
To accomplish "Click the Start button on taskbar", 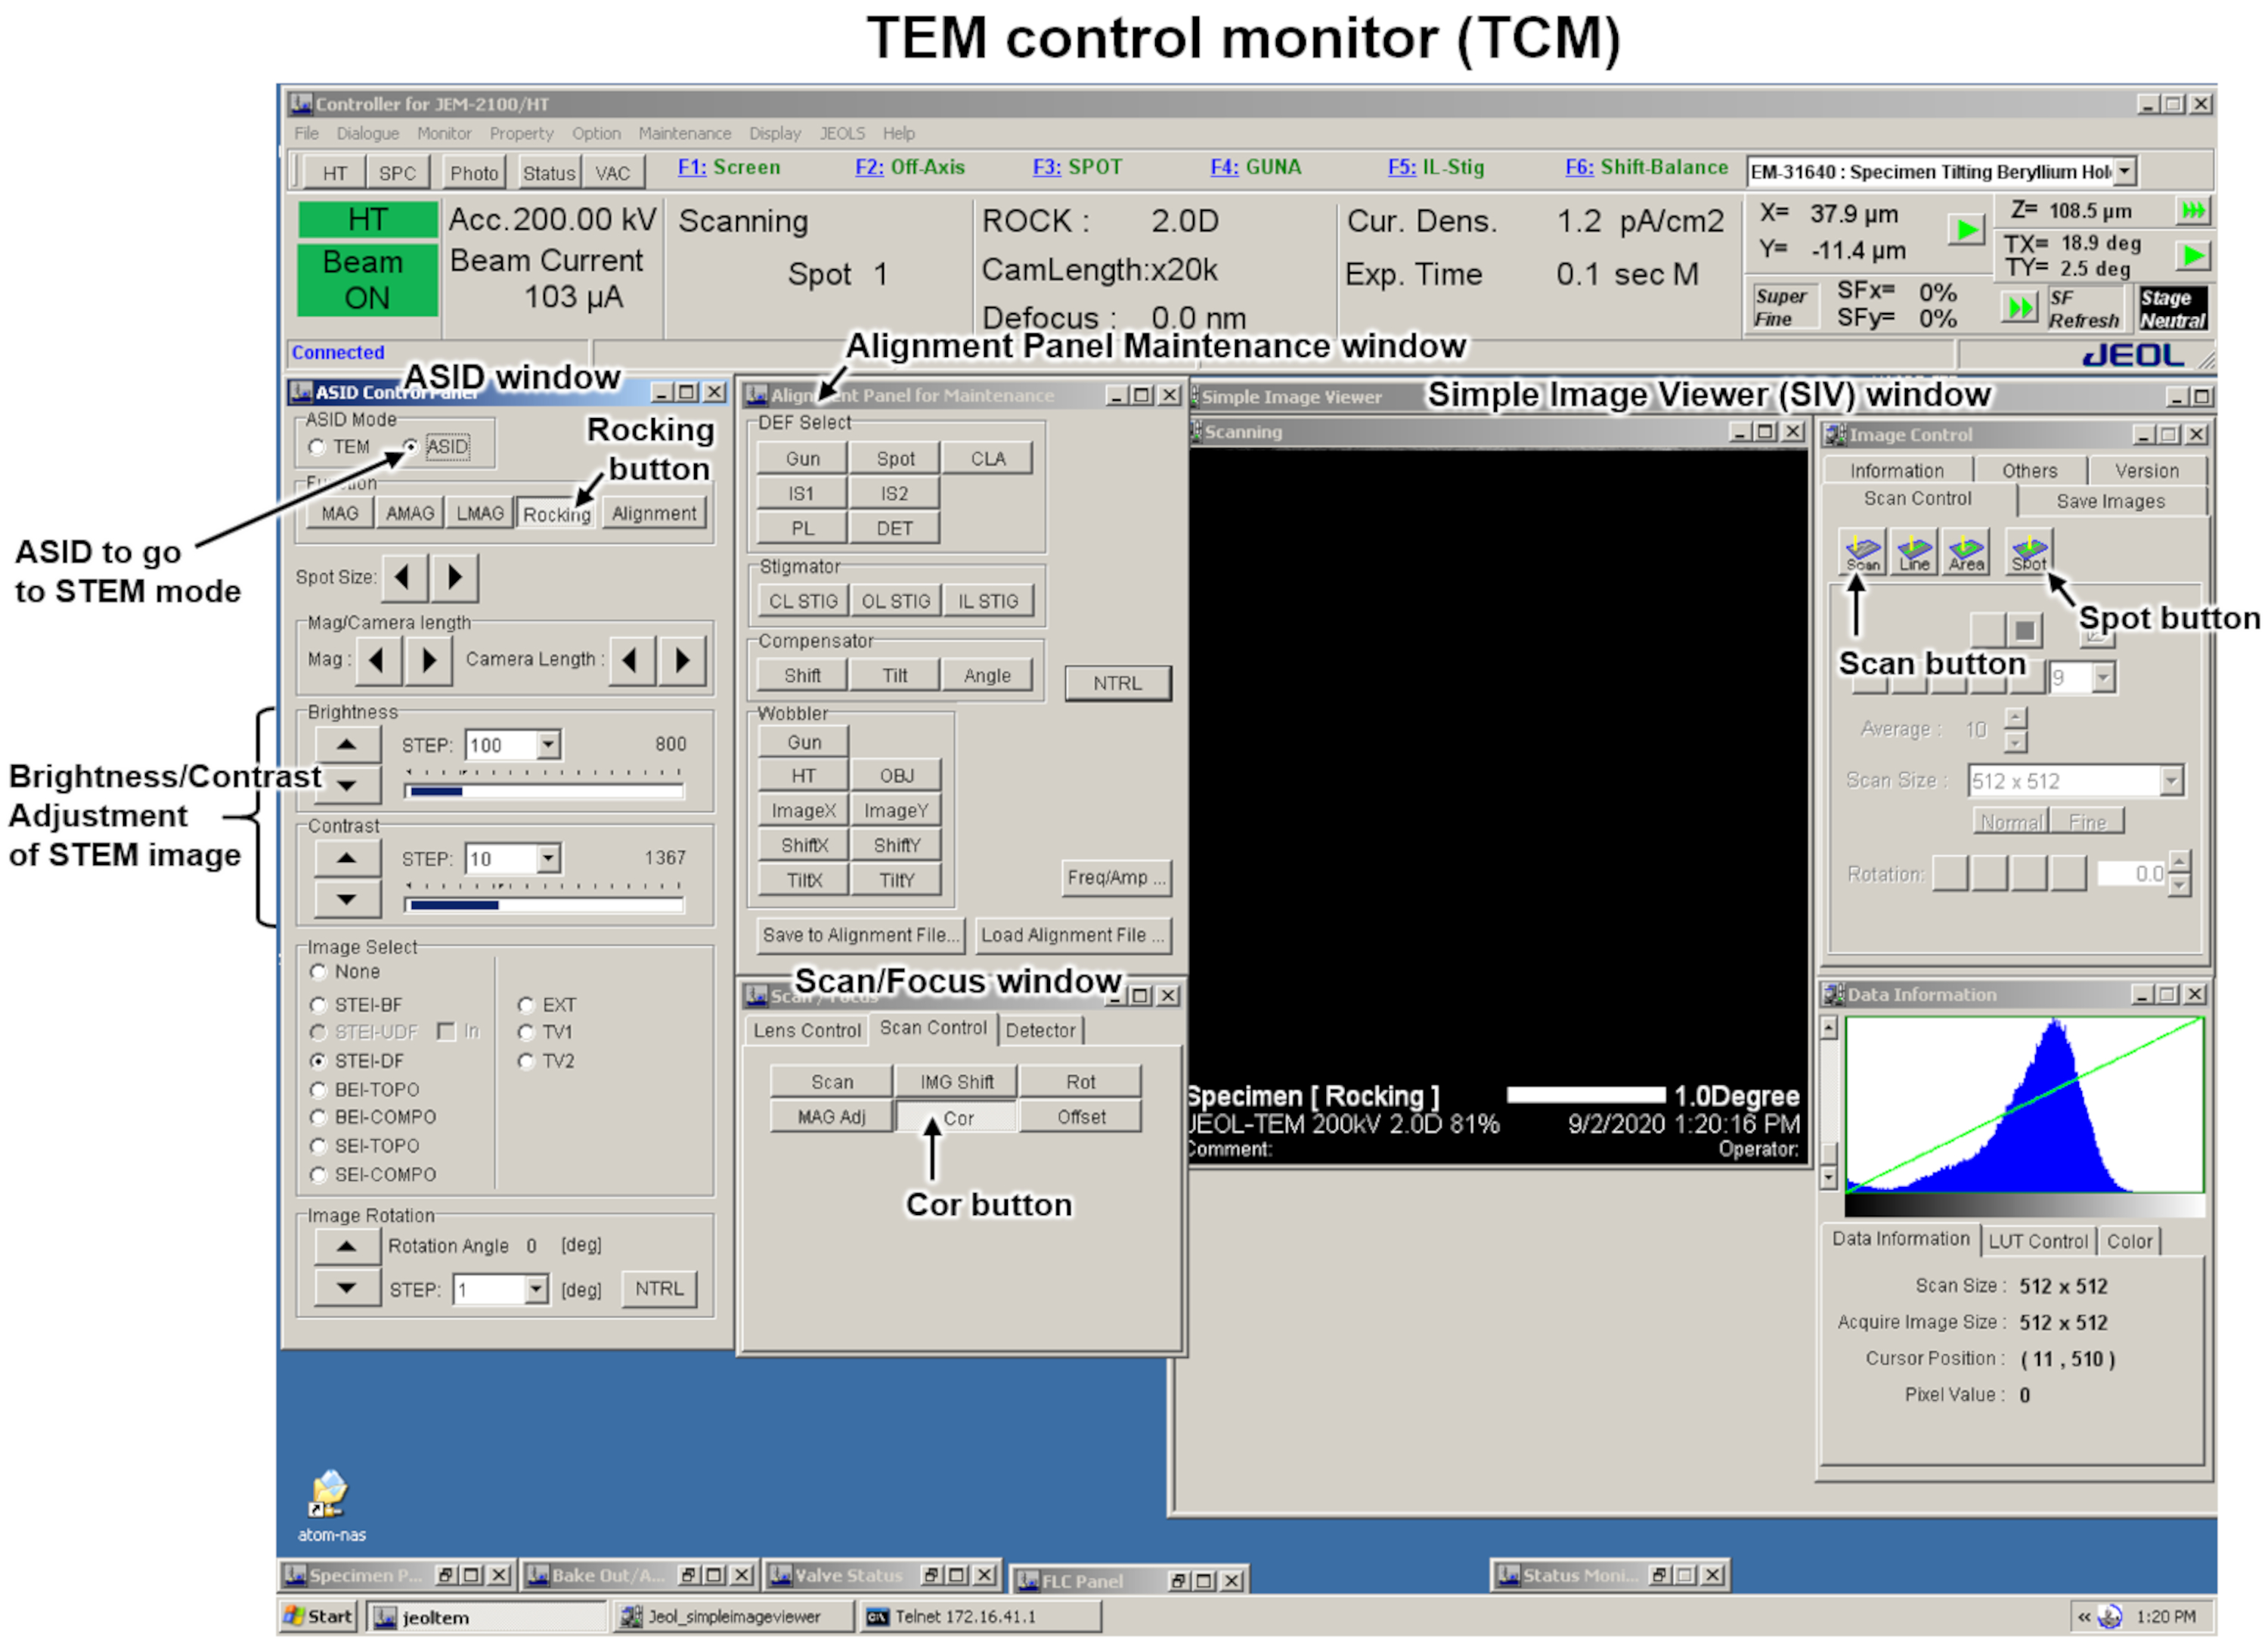I will 318,1617.
